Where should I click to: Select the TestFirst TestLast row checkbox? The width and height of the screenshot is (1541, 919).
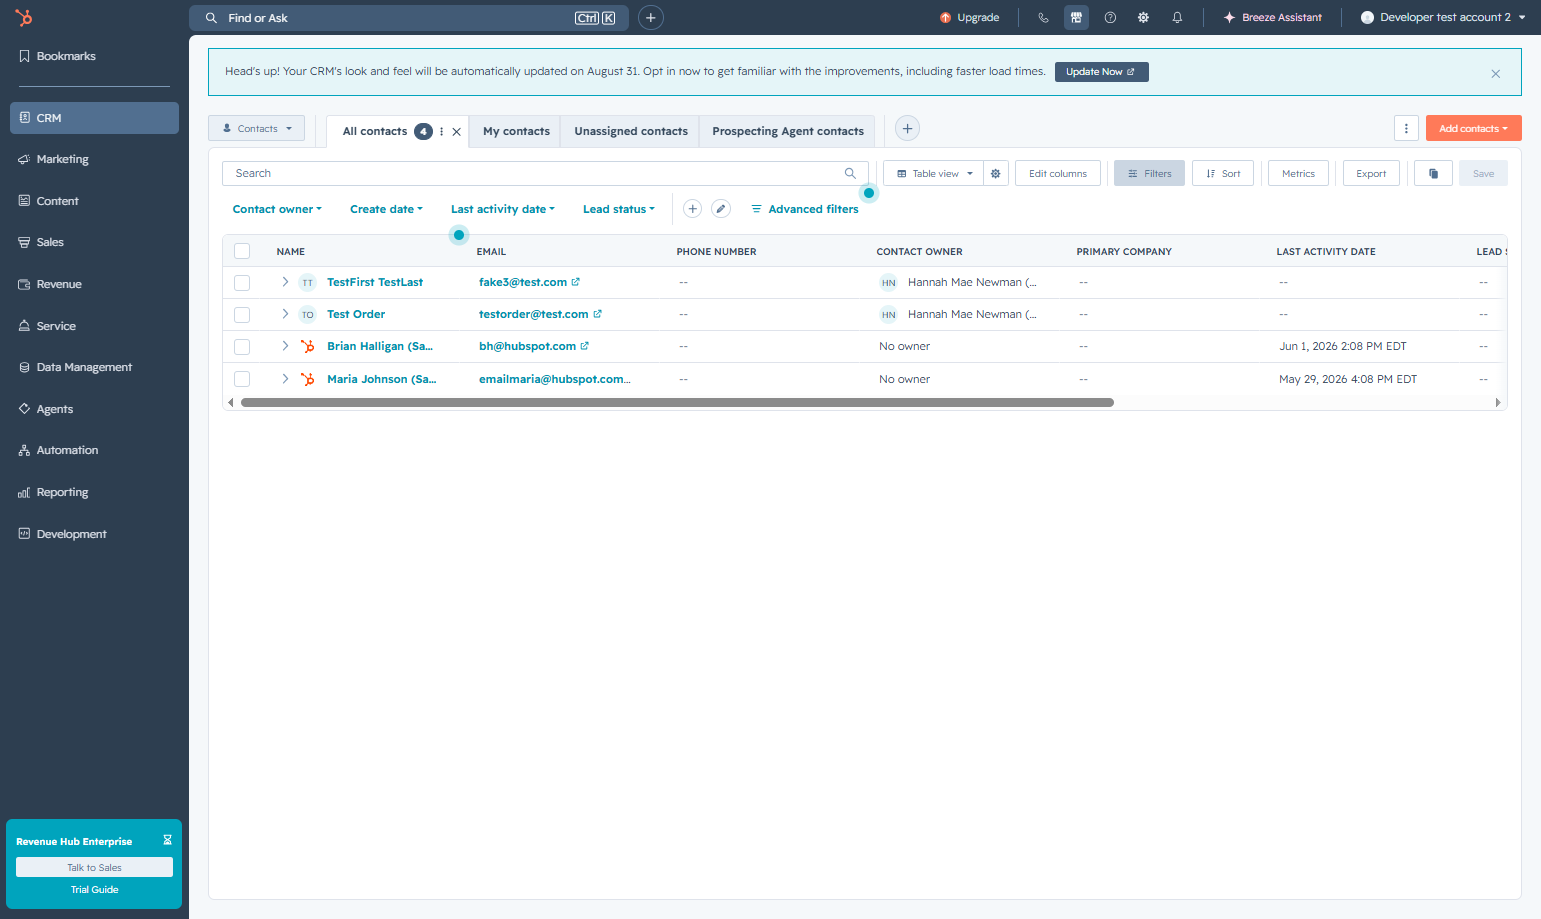[x=242, y=283]
